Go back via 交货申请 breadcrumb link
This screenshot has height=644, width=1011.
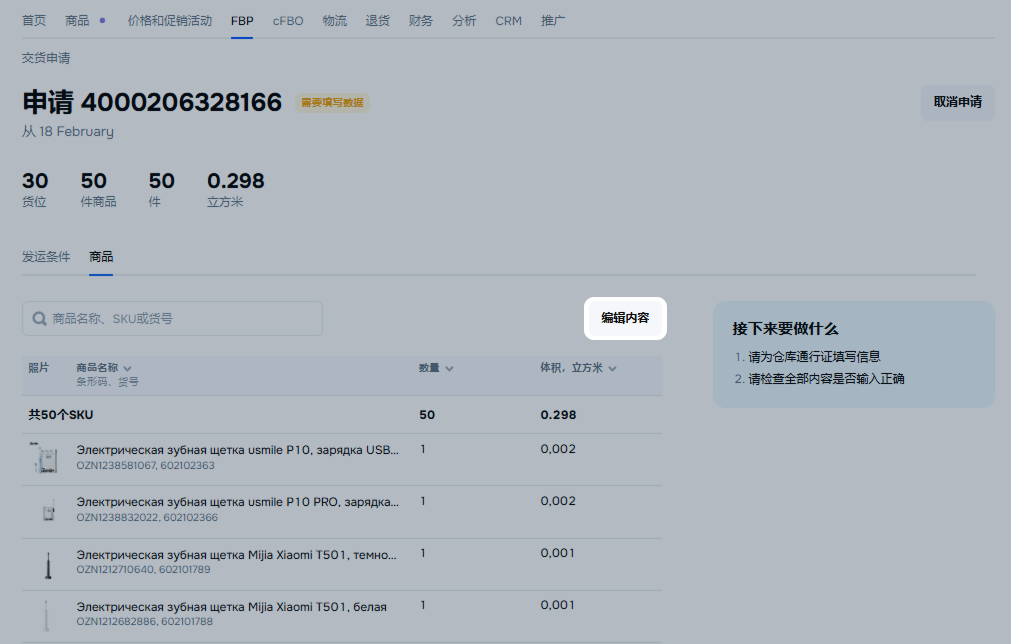click(46, 59)
